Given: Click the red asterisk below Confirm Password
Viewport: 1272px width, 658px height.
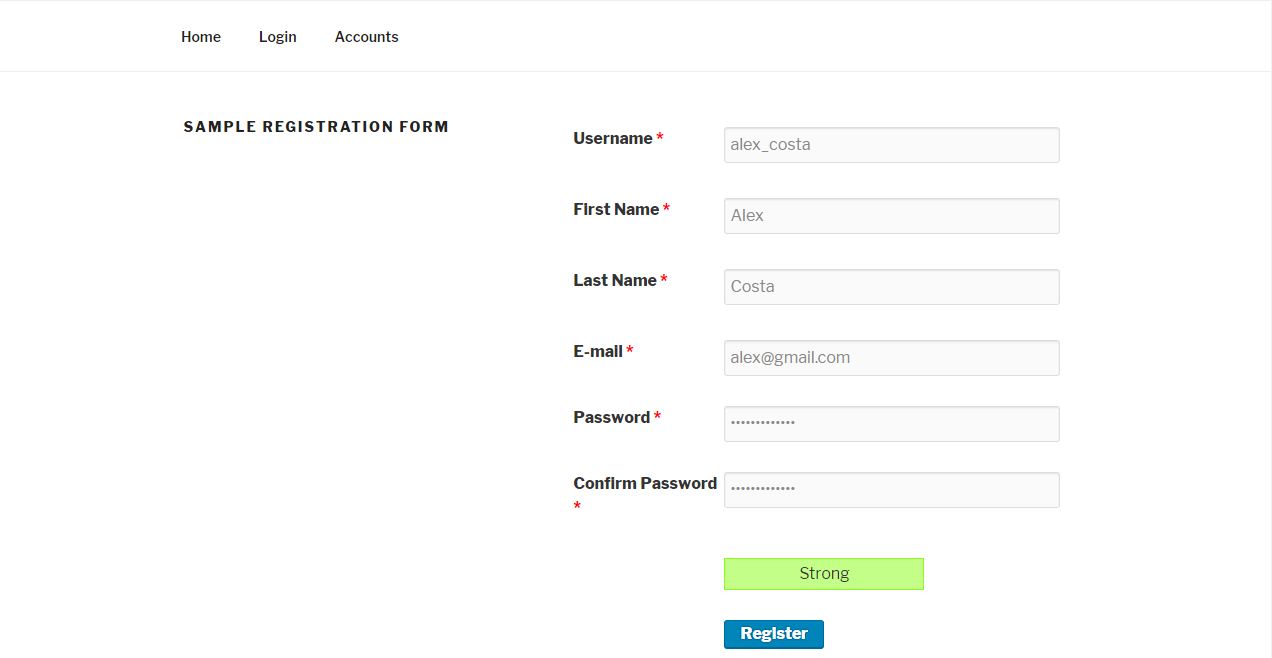Looking at the screenshot, I should 577,507.
